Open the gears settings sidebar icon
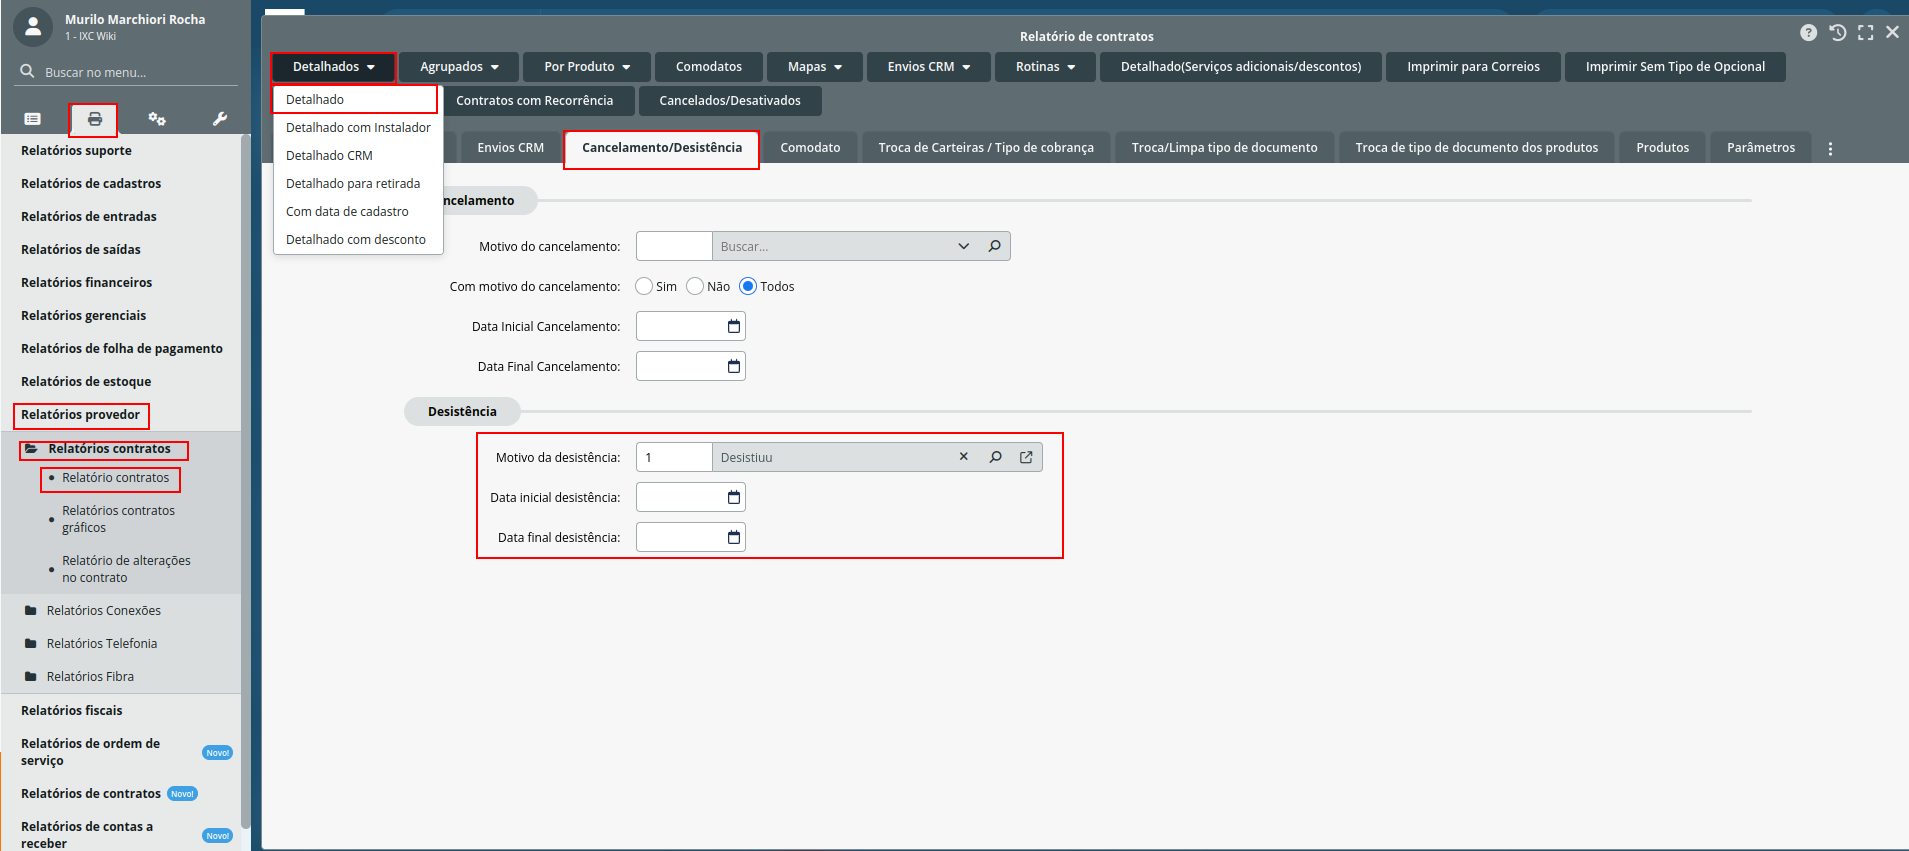 click(157, 119)
